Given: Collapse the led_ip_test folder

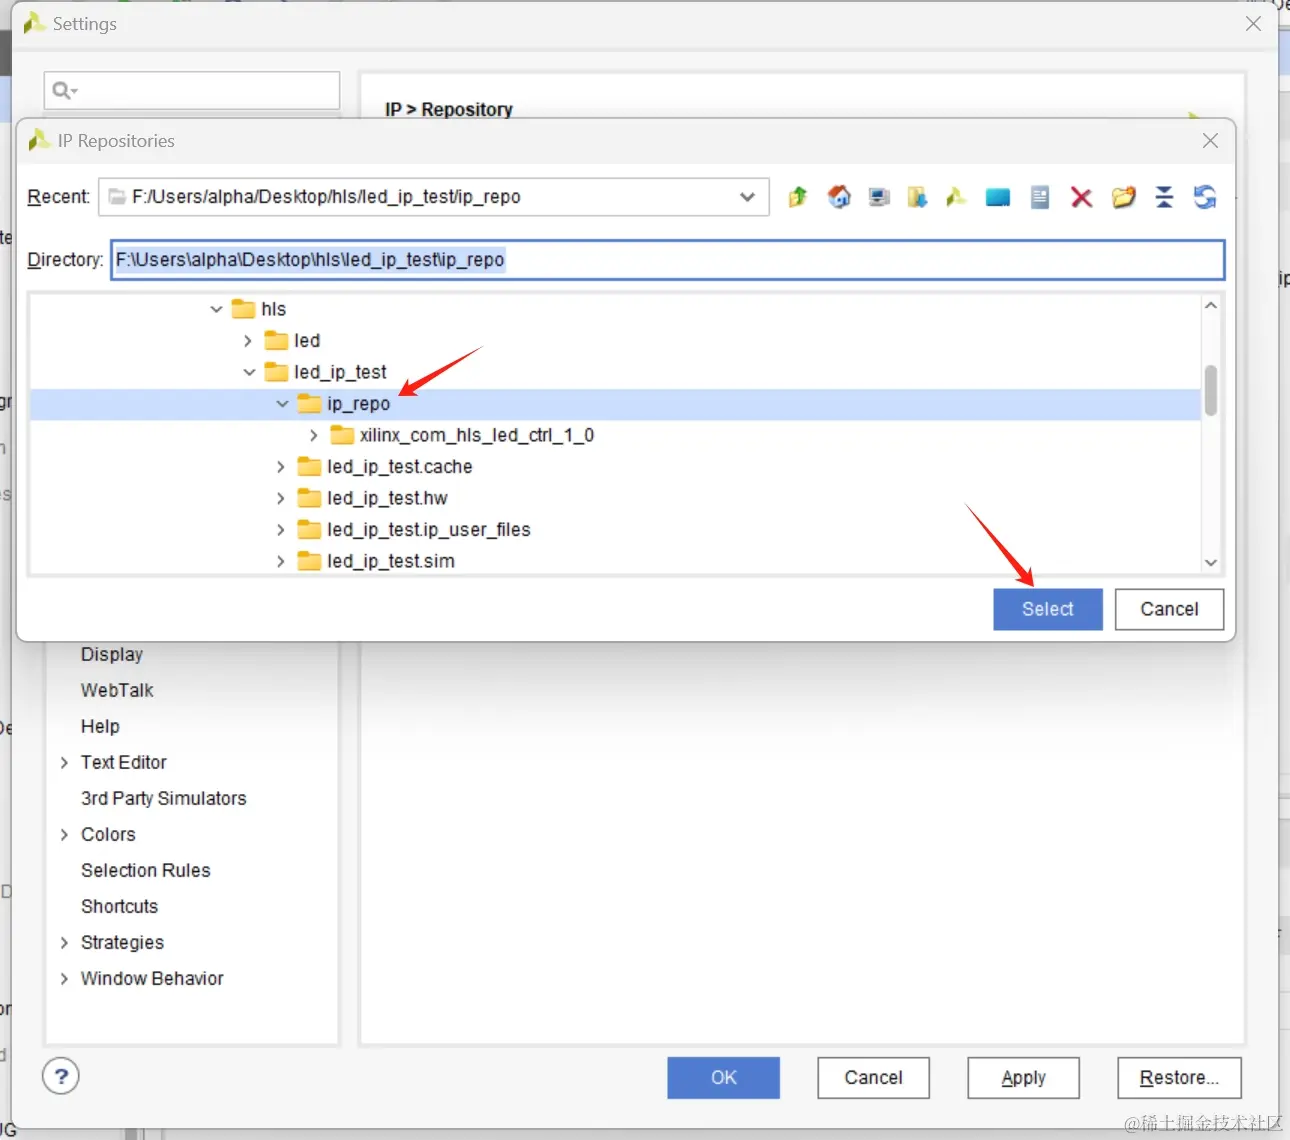Looking at the screenshot, I should [x=249, y=372].
